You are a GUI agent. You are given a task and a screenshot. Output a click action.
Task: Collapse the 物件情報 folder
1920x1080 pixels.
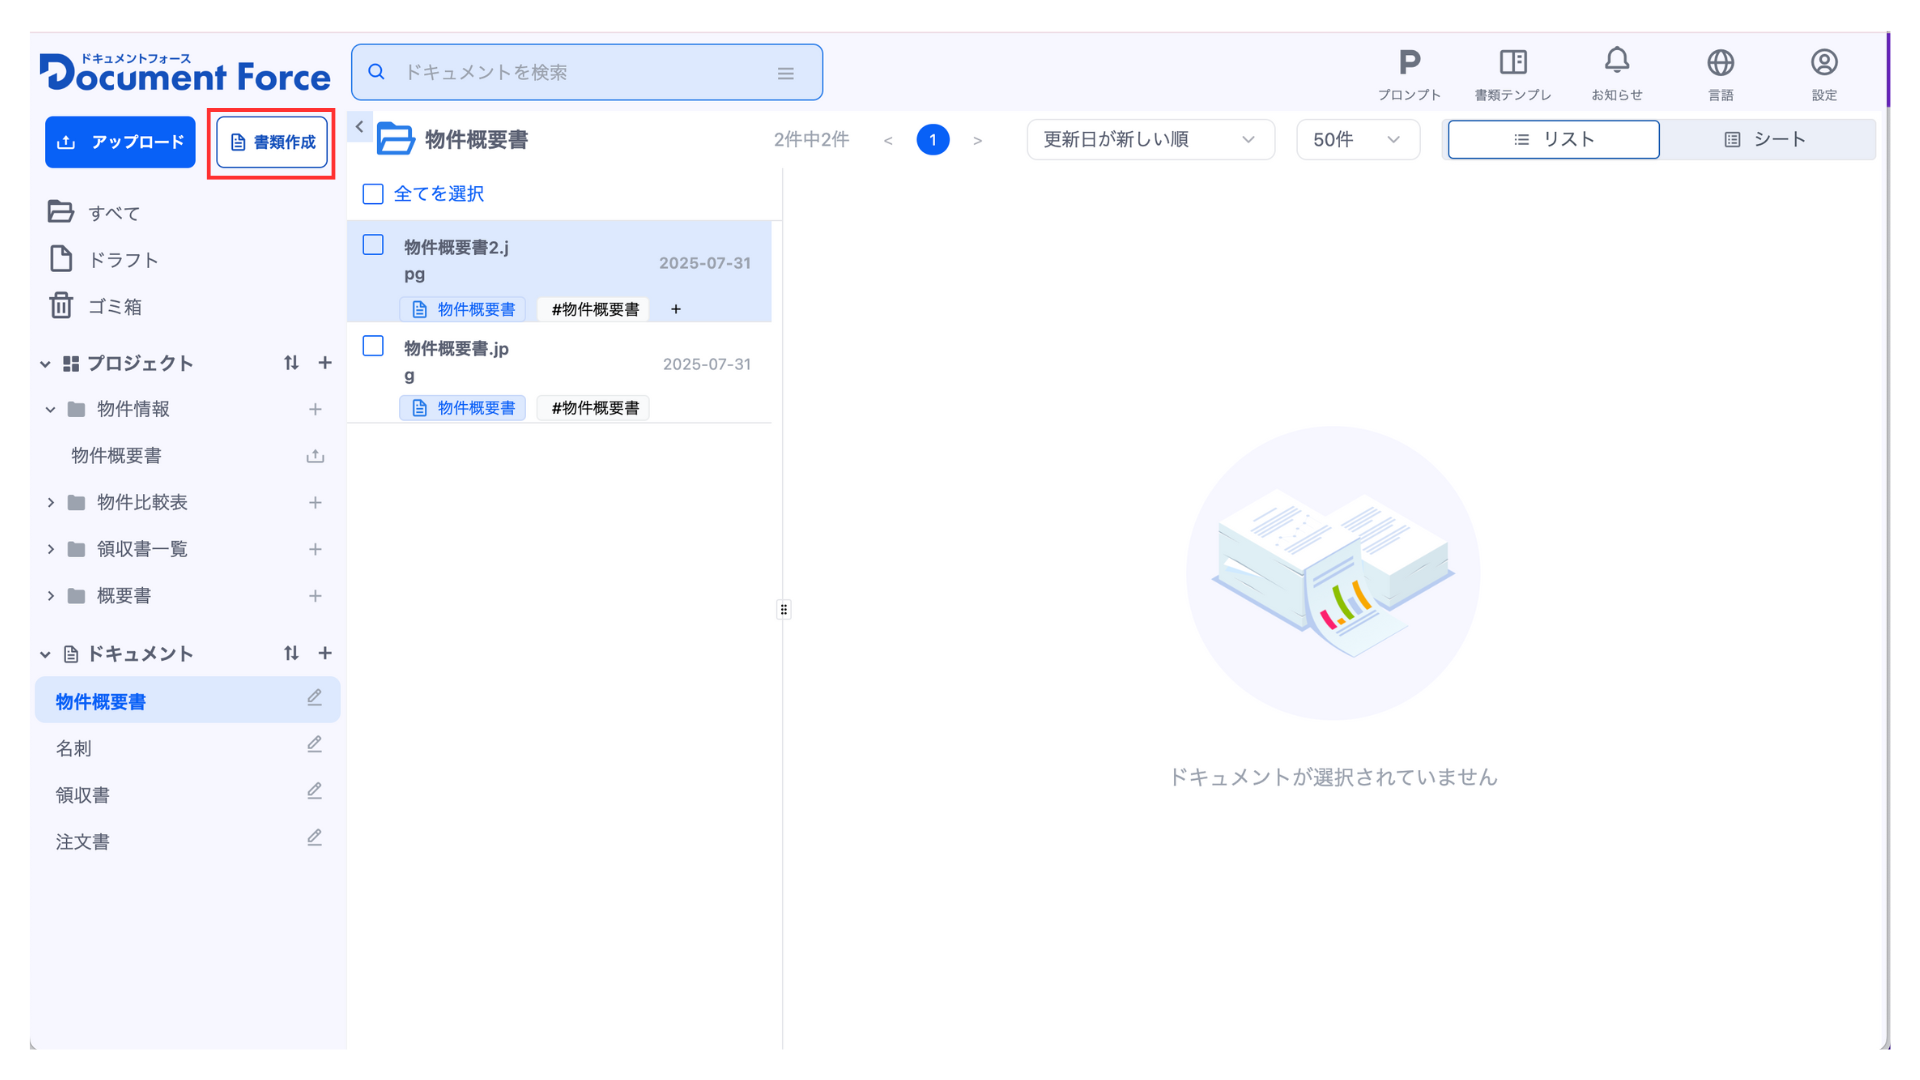(50, 409)
